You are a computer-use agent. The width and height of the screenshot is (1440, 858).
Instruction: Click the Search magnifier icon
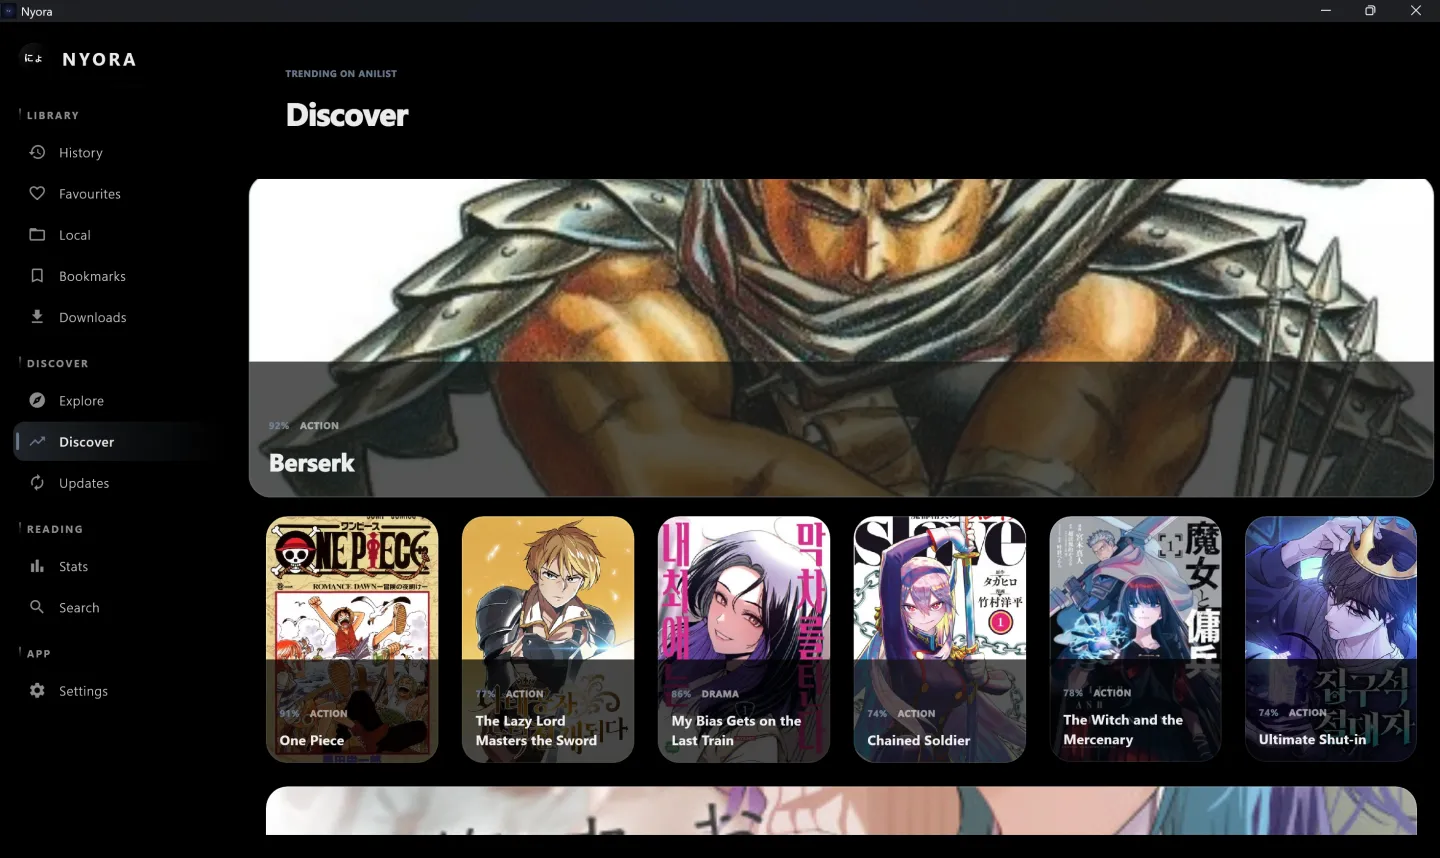pos(37,607)
